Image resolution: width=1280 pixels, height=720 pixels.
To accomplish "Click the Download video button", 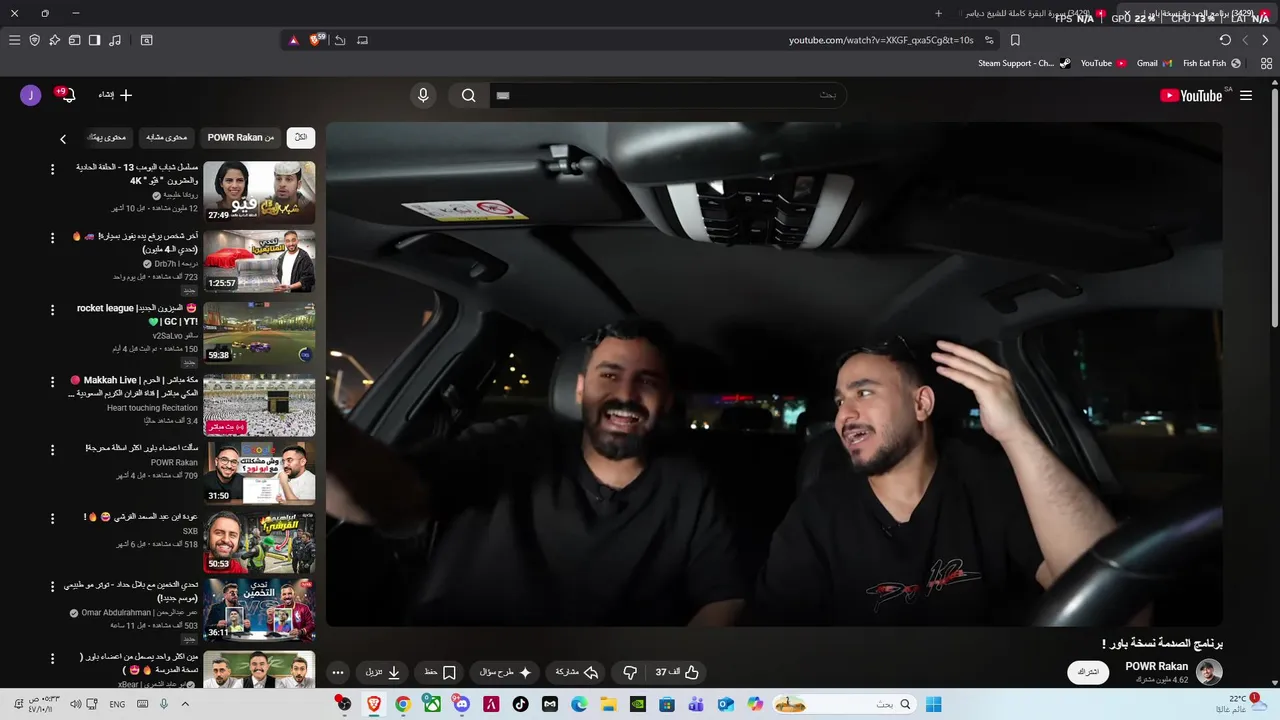I will [x=383, y=672].
